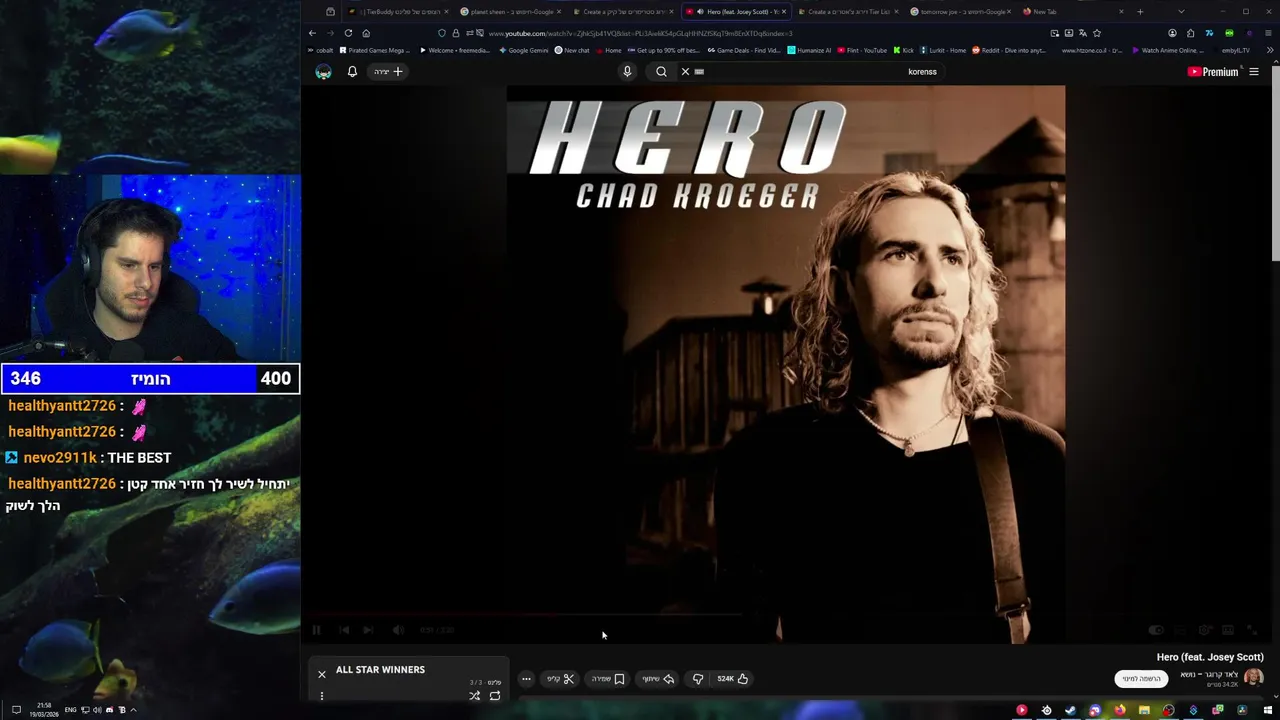Open the Reddit bookmark
This screenshot has height=720, width=1280.
point(1009,50)
